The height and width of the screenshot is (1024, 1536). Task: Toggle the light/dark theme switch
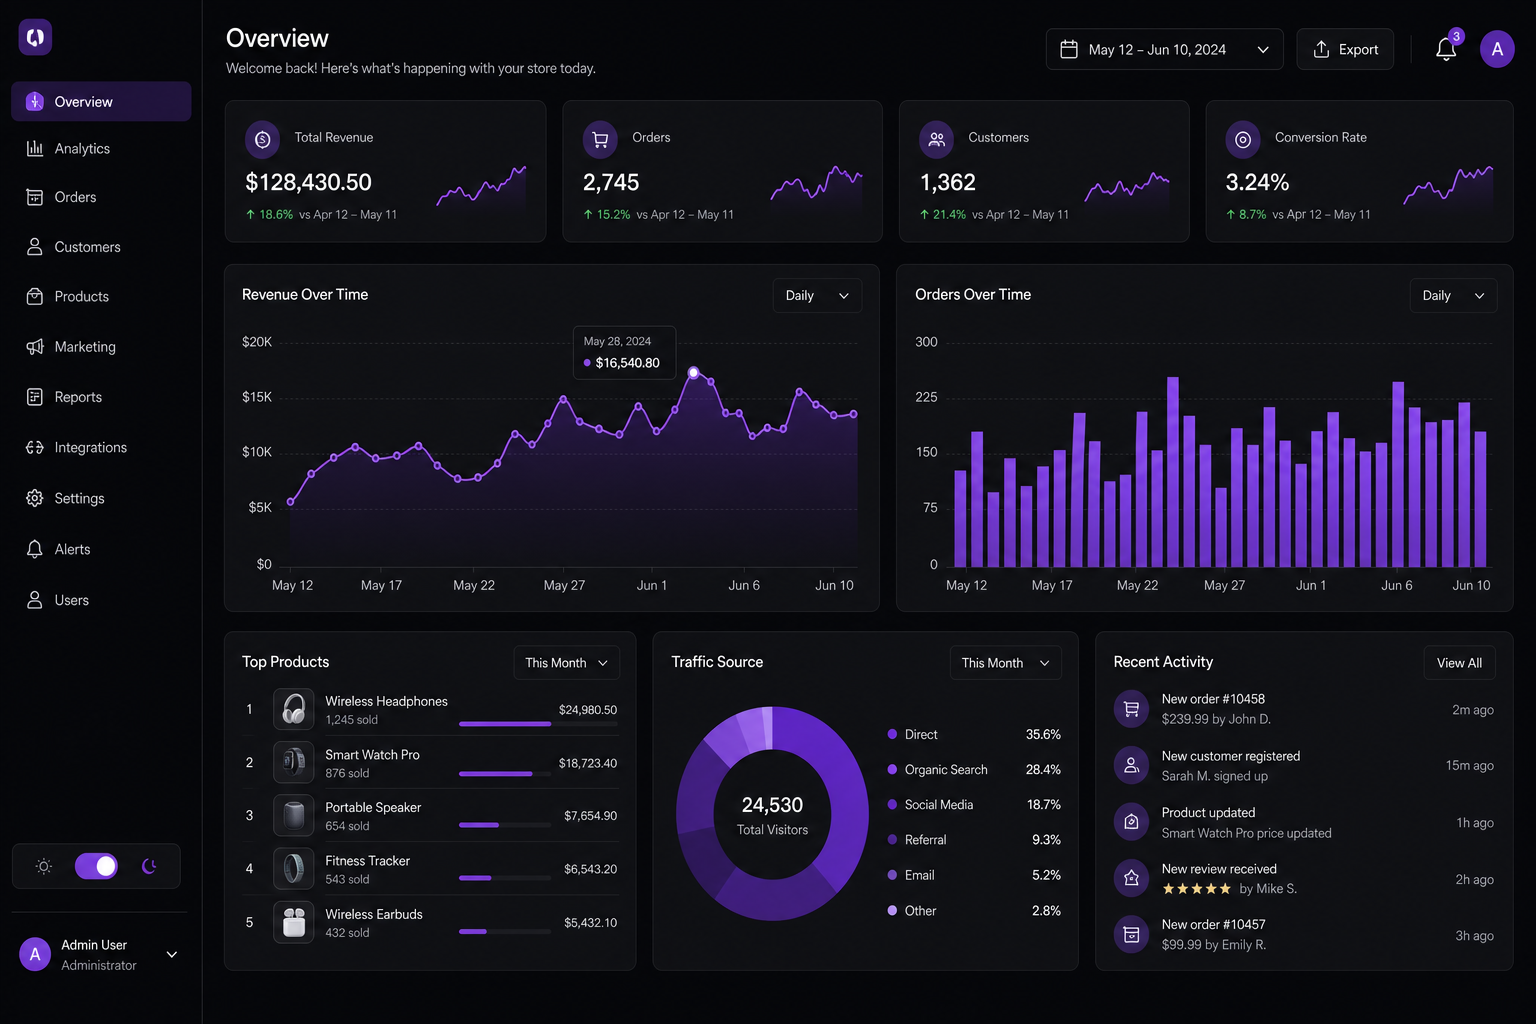coord(96,866)
